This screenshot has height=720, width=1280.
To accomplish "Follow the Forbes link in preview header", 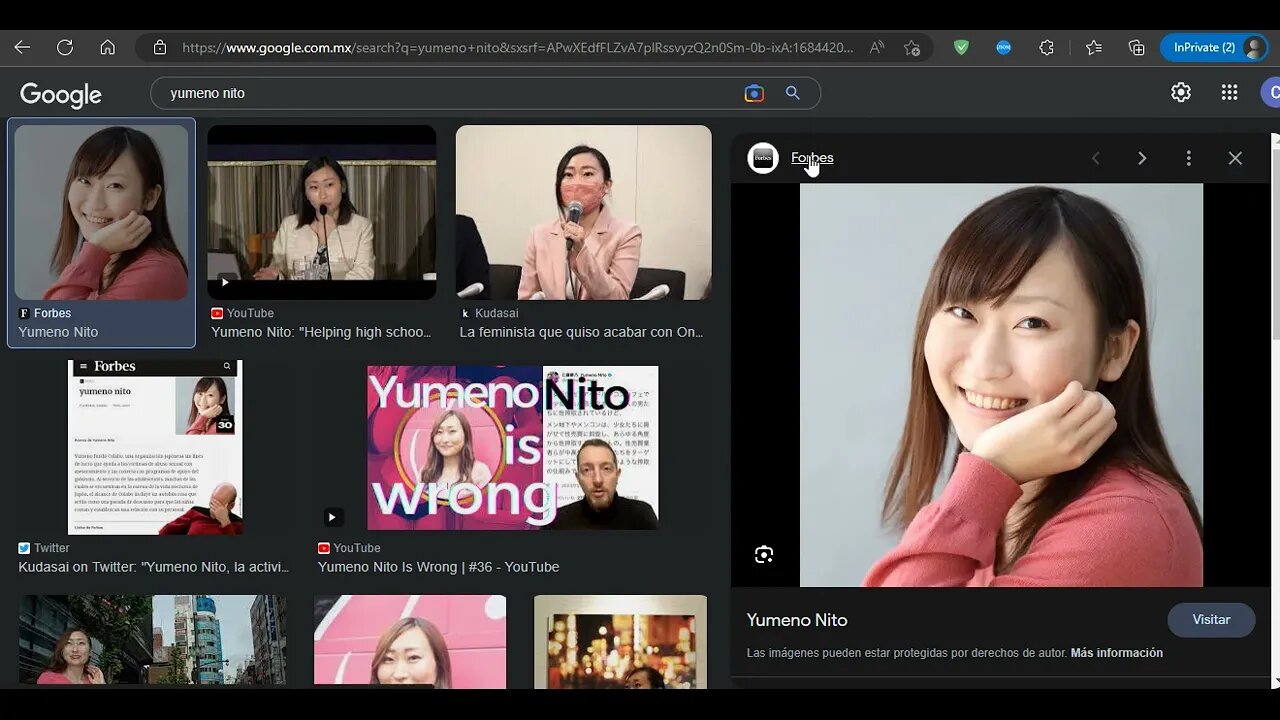I will (812, 158).
